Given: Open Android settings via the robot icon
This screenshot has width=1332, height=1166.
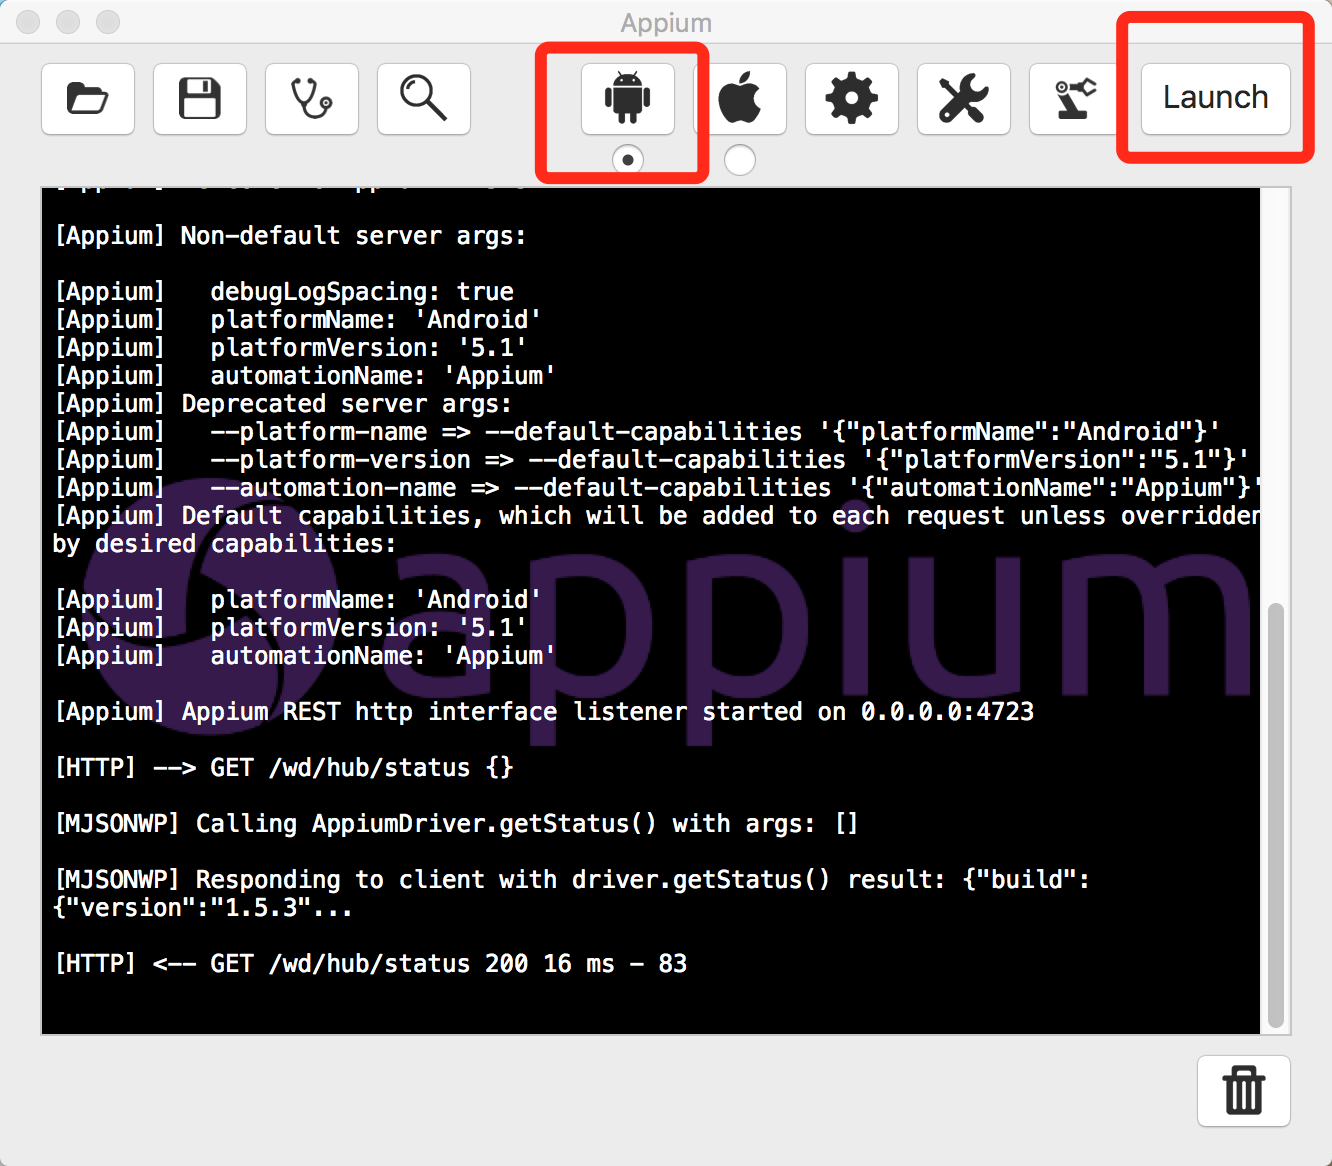Looking at the screenshot, I should pyautogui.click(x=628, y=99).
